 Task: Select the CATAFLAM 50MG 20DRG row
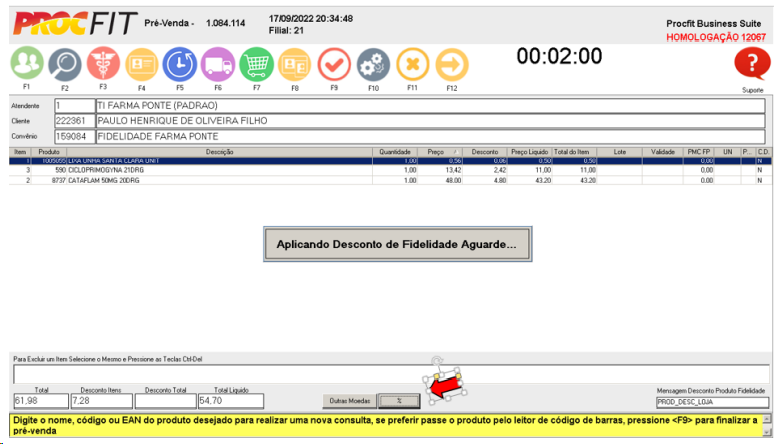pos(390,180)
